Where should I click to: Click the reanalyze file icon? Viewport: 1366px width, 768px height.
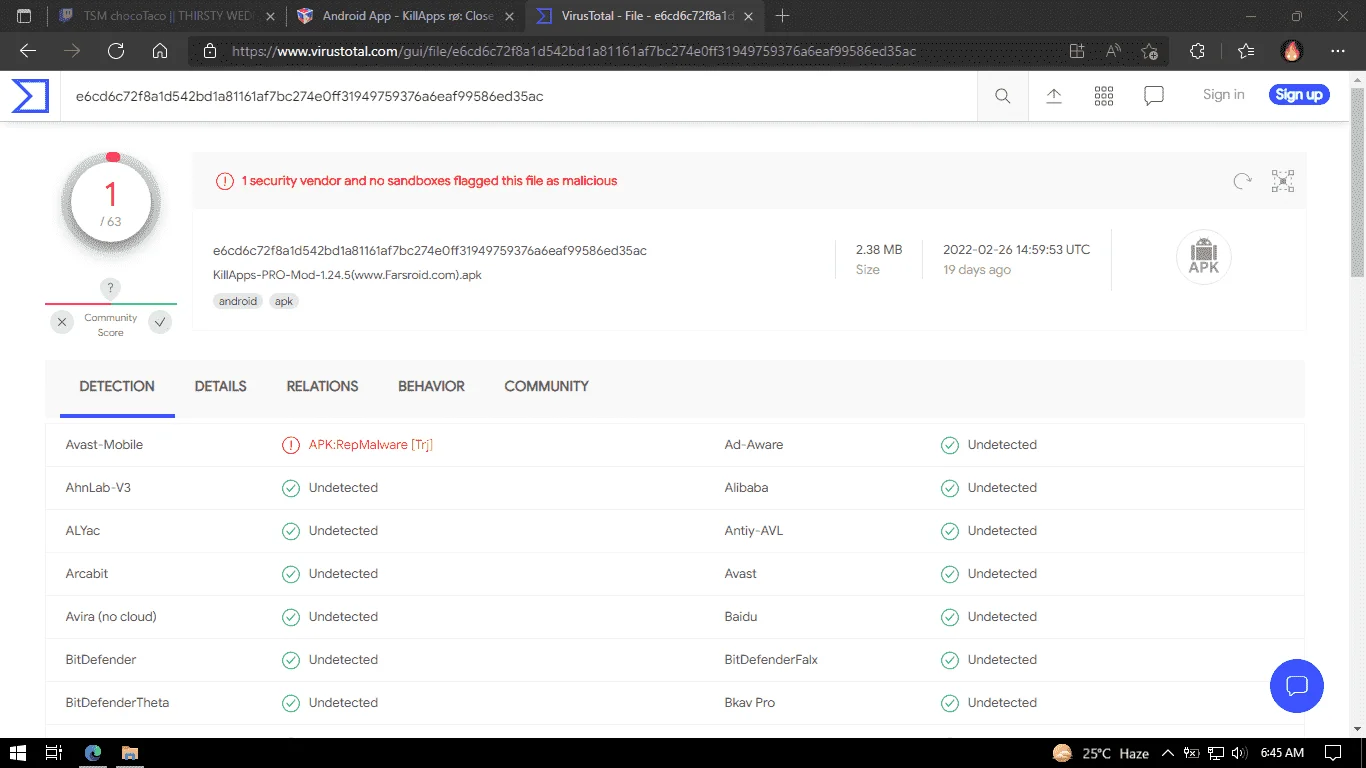pos(1242,181)
